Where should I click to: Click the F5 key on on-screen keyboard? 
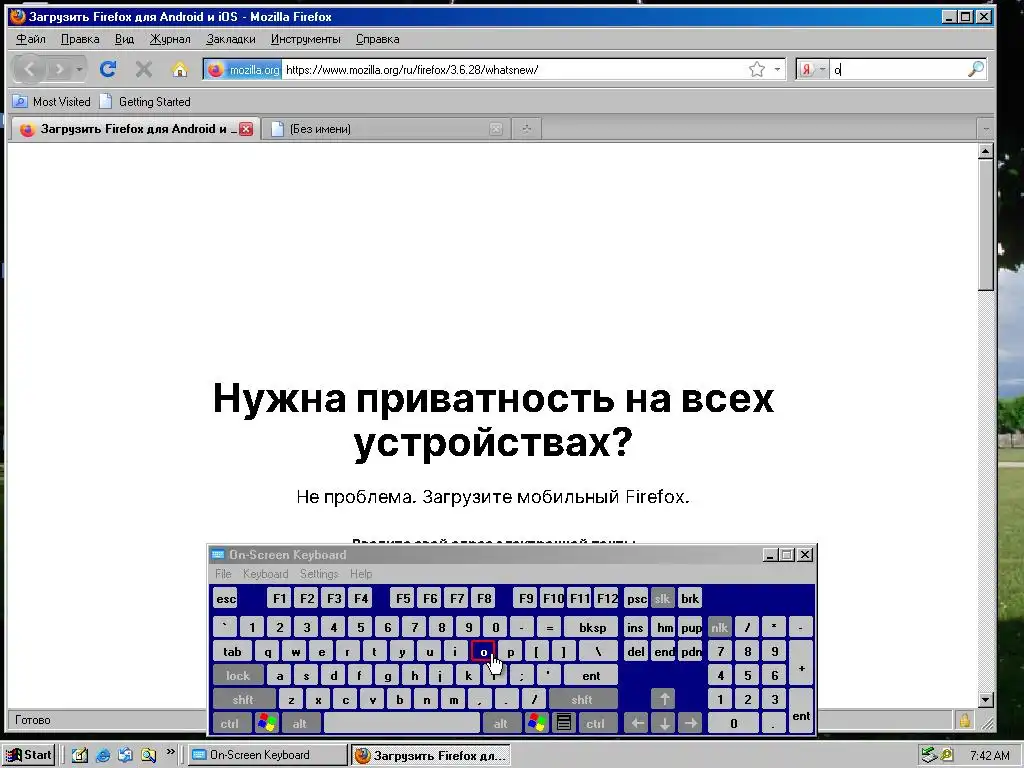(x=403, y=599)
